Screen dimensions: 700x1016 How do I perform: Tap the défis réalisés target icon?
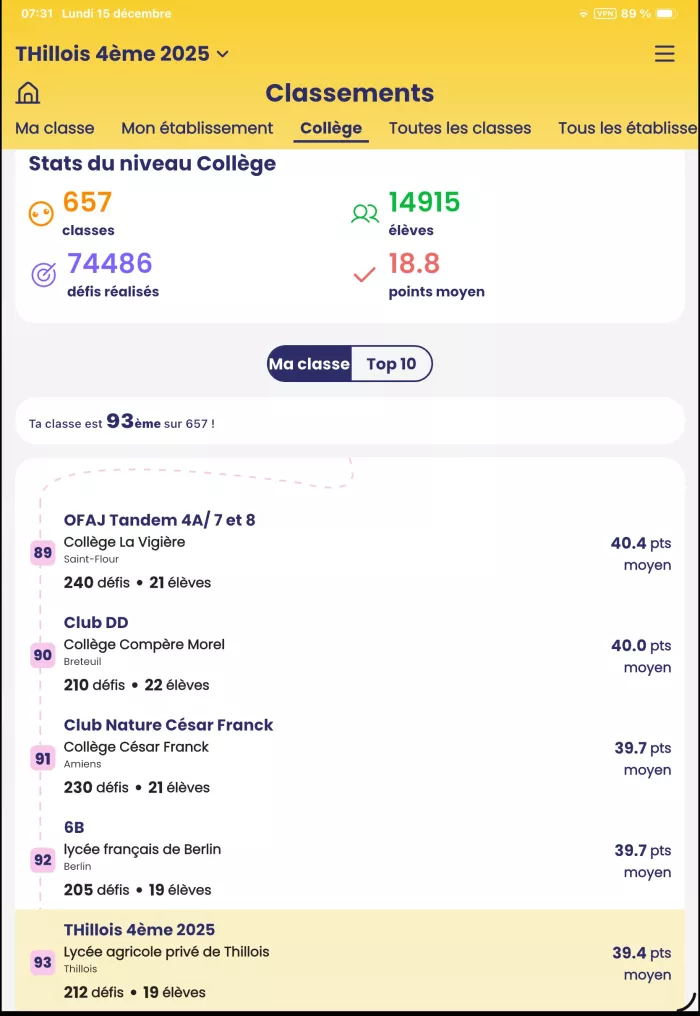(43, 275)
